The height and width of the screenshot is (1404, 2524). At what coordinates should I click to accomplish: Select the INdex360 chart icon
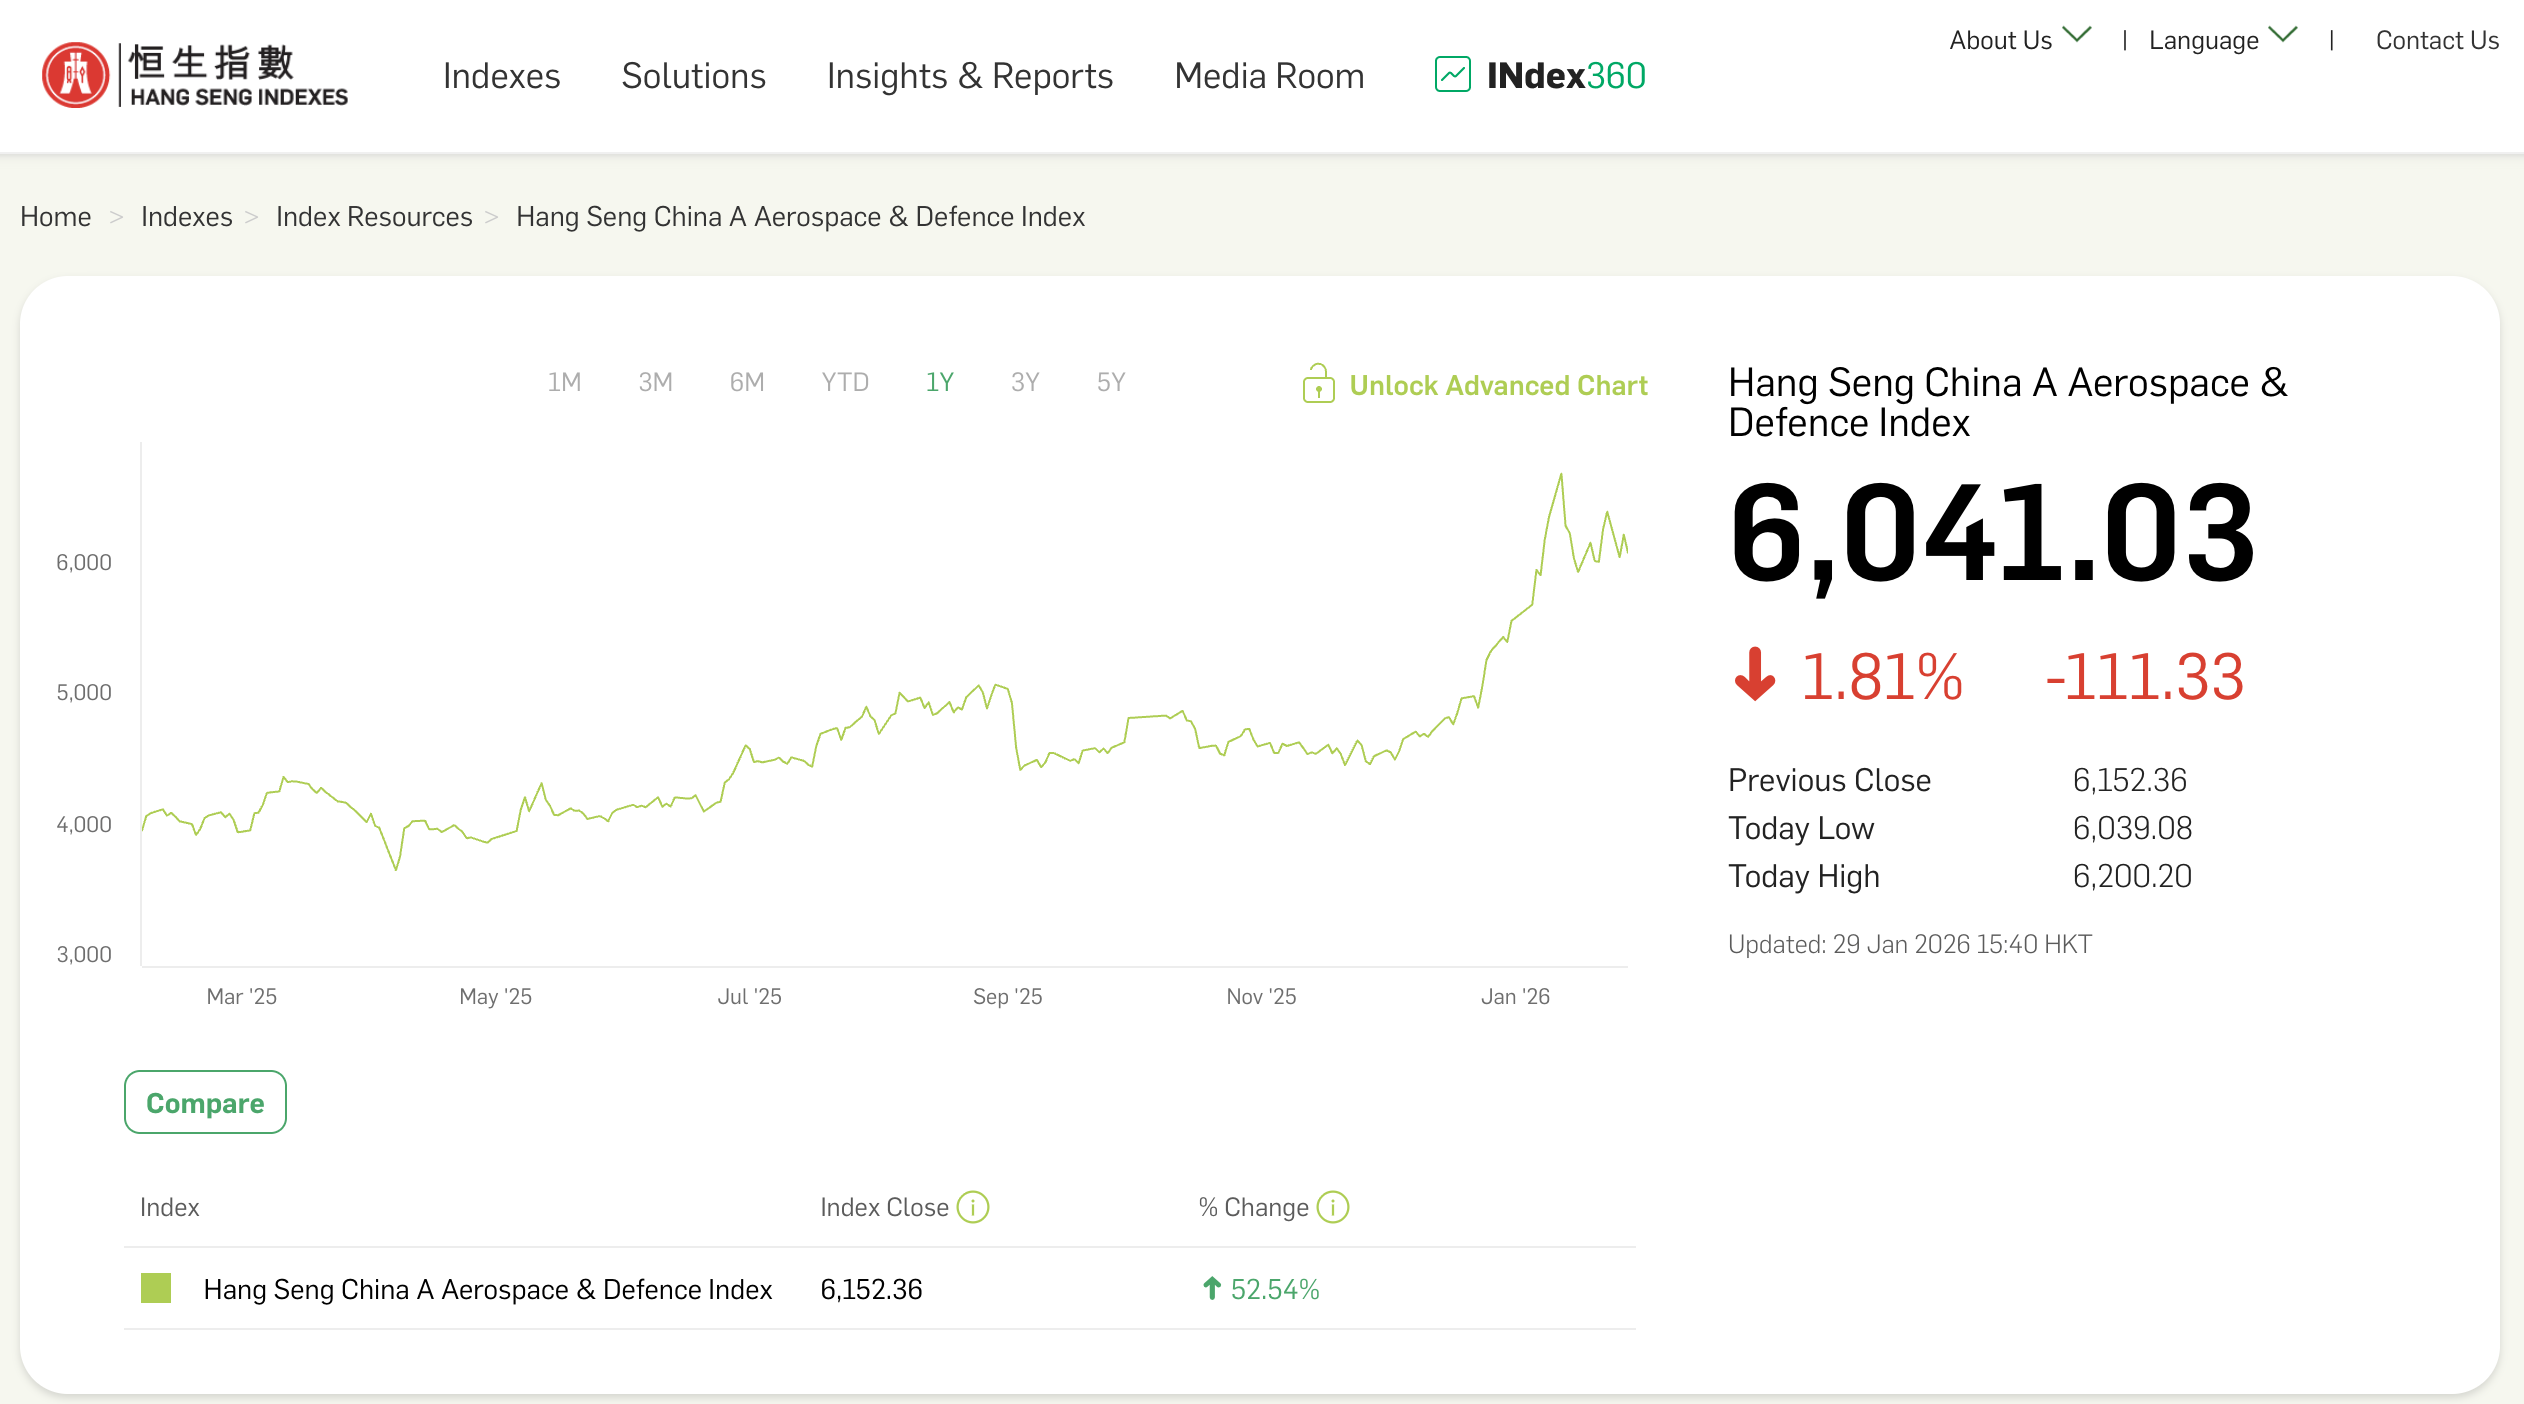(x=1450, y=74)
